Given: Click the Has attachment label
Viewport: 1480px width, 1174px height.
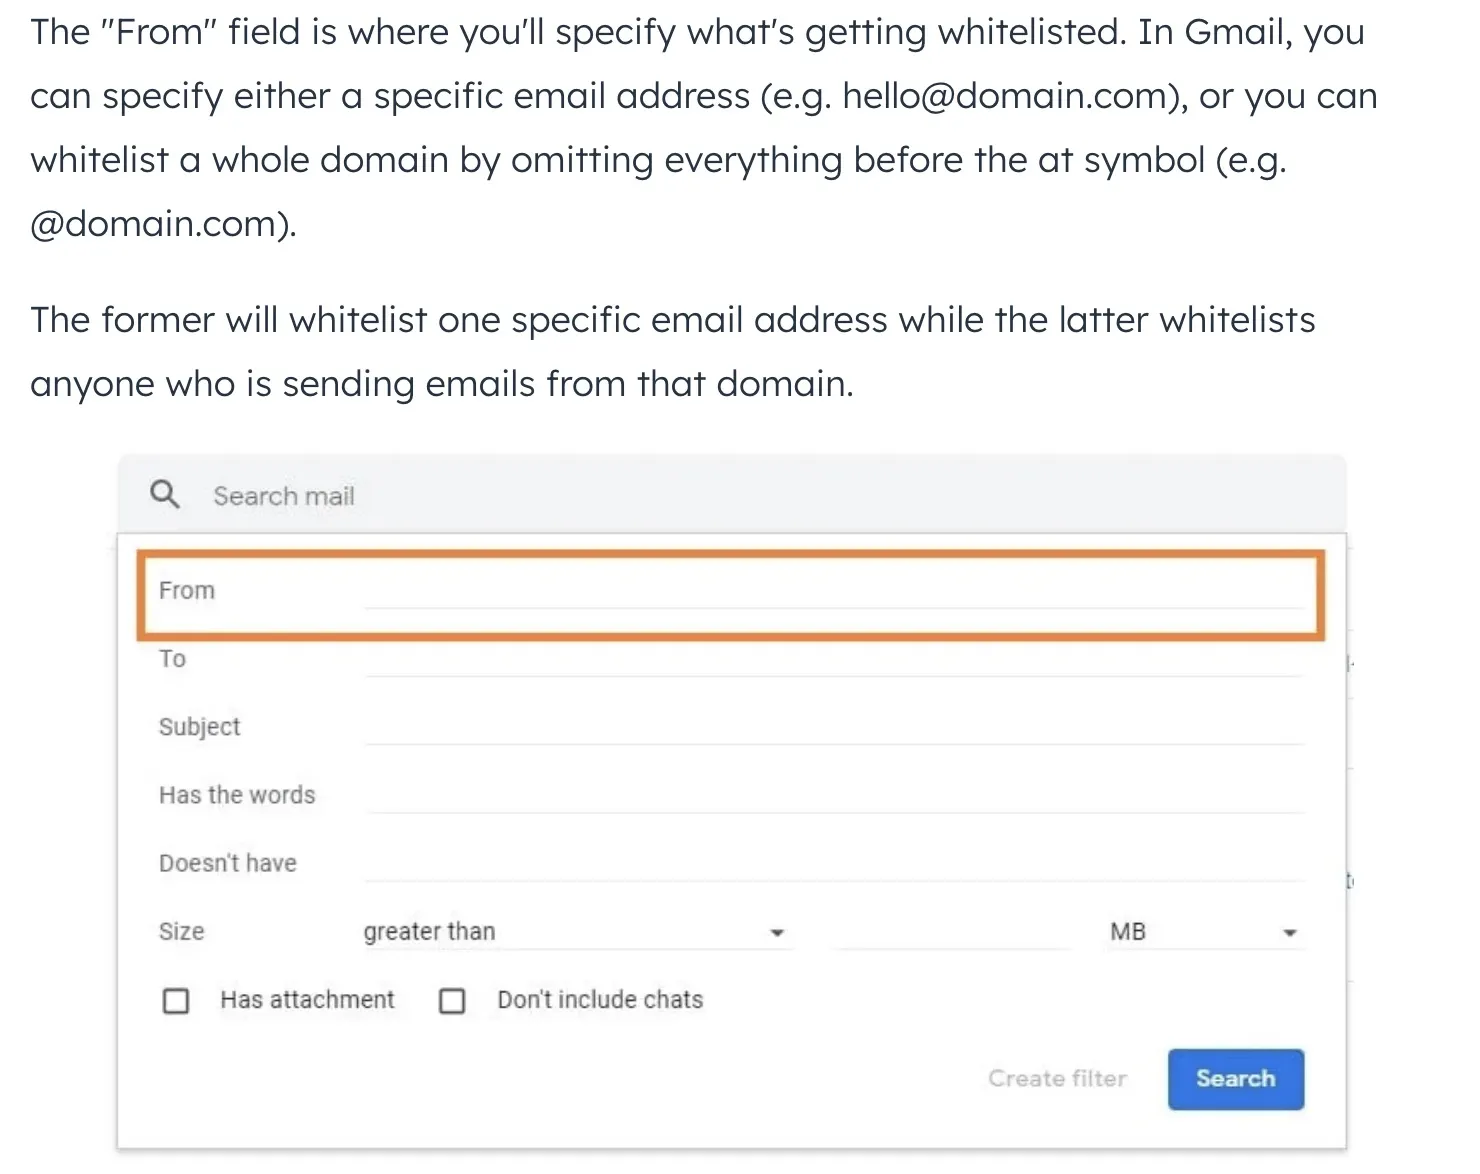Looking at the screenshot, I should [308, 1000].
